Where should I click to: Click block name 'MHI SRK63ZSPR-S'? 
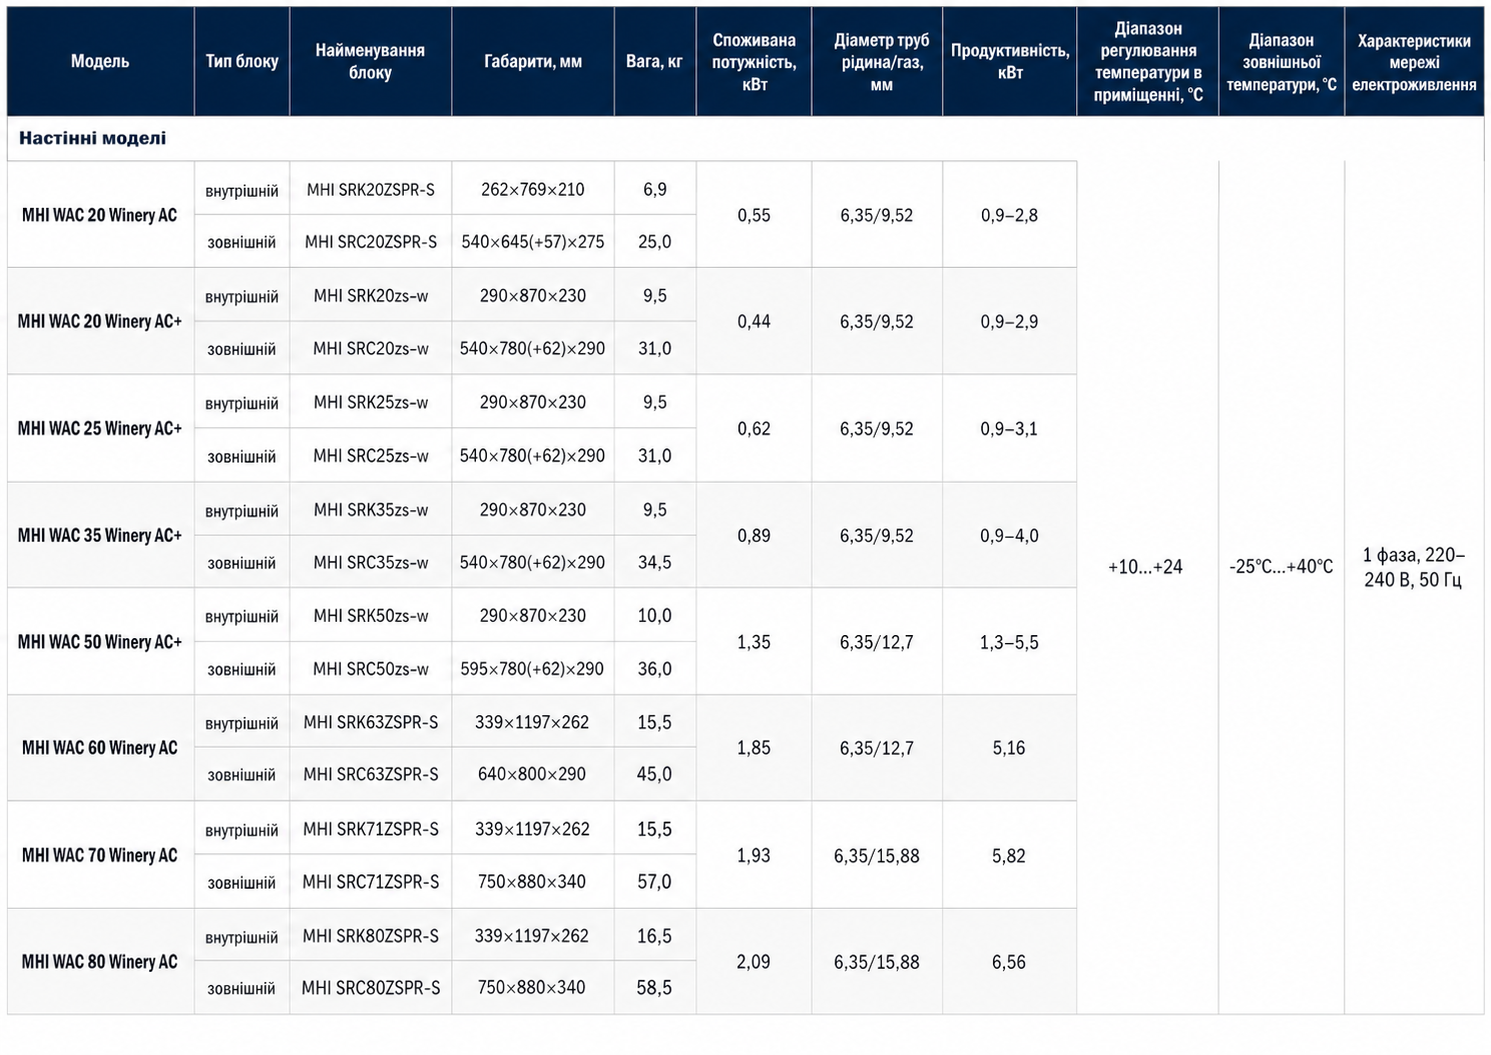pyautogui.click(x=371, y=722)
